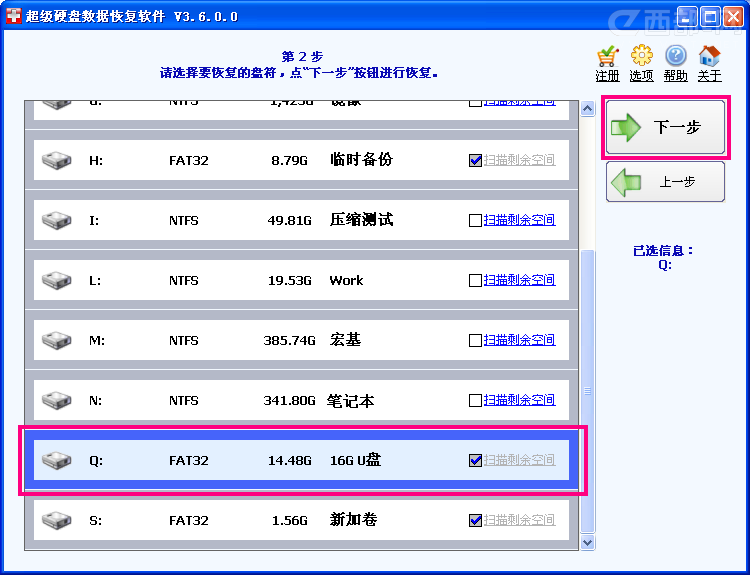Check 扫描剩余空间 for L: Work drive
Image resolution: width=750 pixels, height=575 pixels.
click(x=475, y=280)
